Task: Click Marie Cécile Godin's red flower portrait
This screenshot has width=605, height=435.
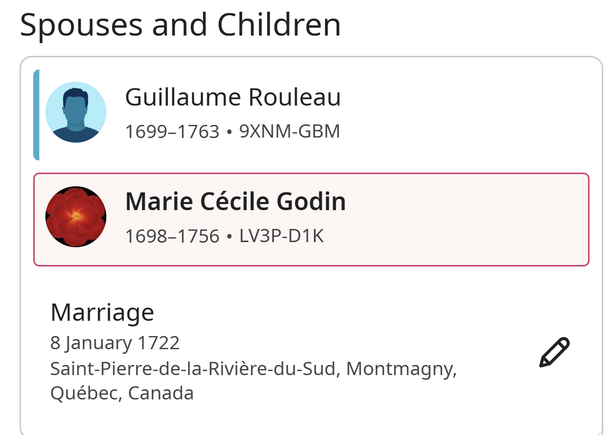Action: 76,217
